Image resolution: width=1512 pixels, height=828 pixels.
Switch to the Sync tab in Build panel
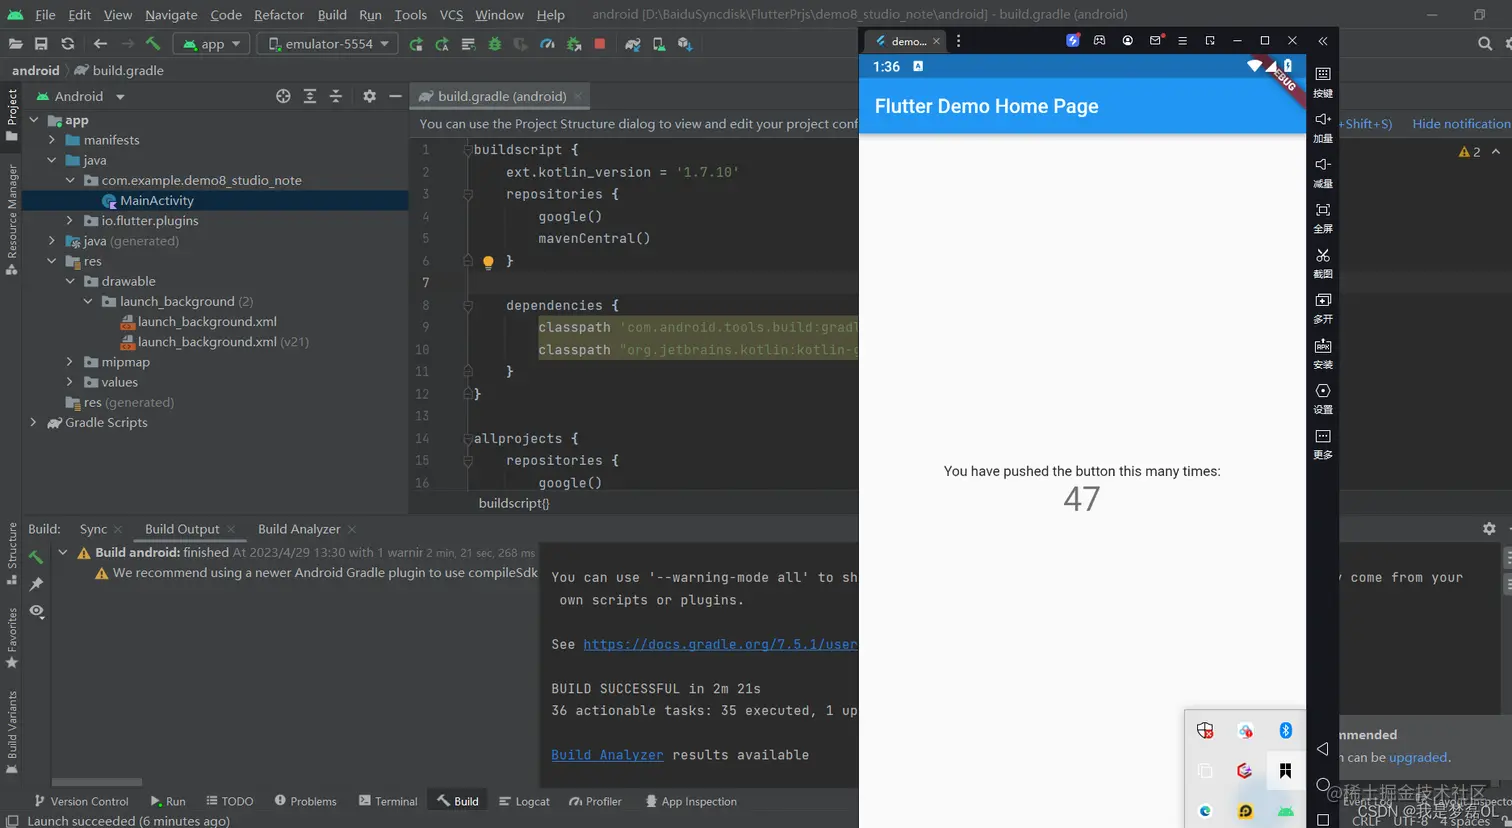[x=93, y=529]
